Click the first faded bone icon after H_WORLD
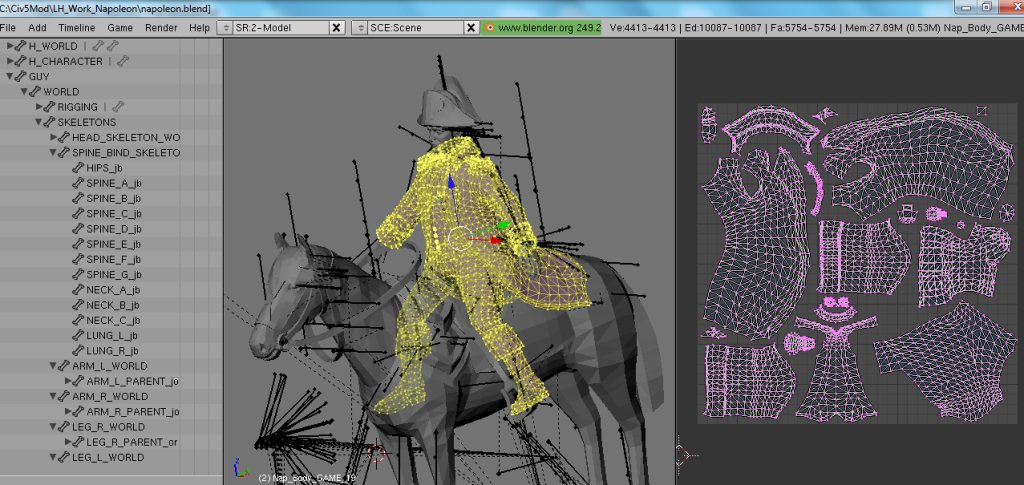1024x485 pixels. point(97,46)
